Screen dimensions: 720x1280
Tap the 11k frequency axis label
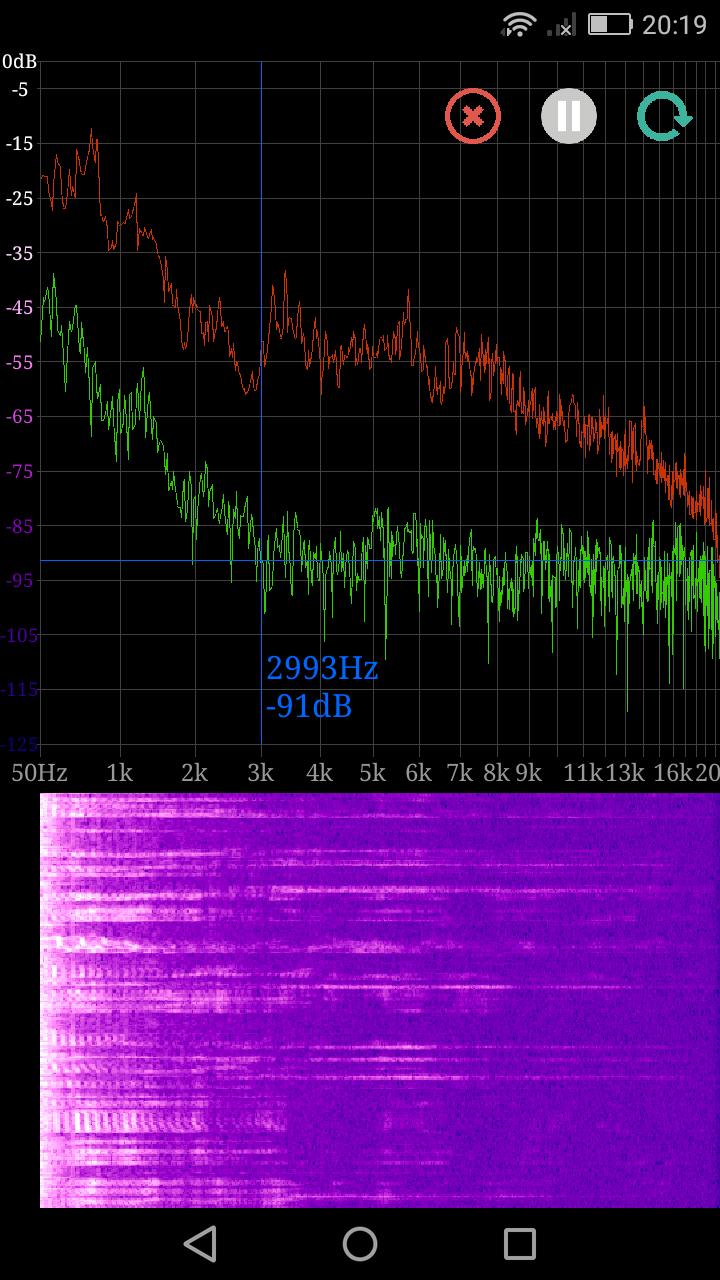(x=583, y=772)
